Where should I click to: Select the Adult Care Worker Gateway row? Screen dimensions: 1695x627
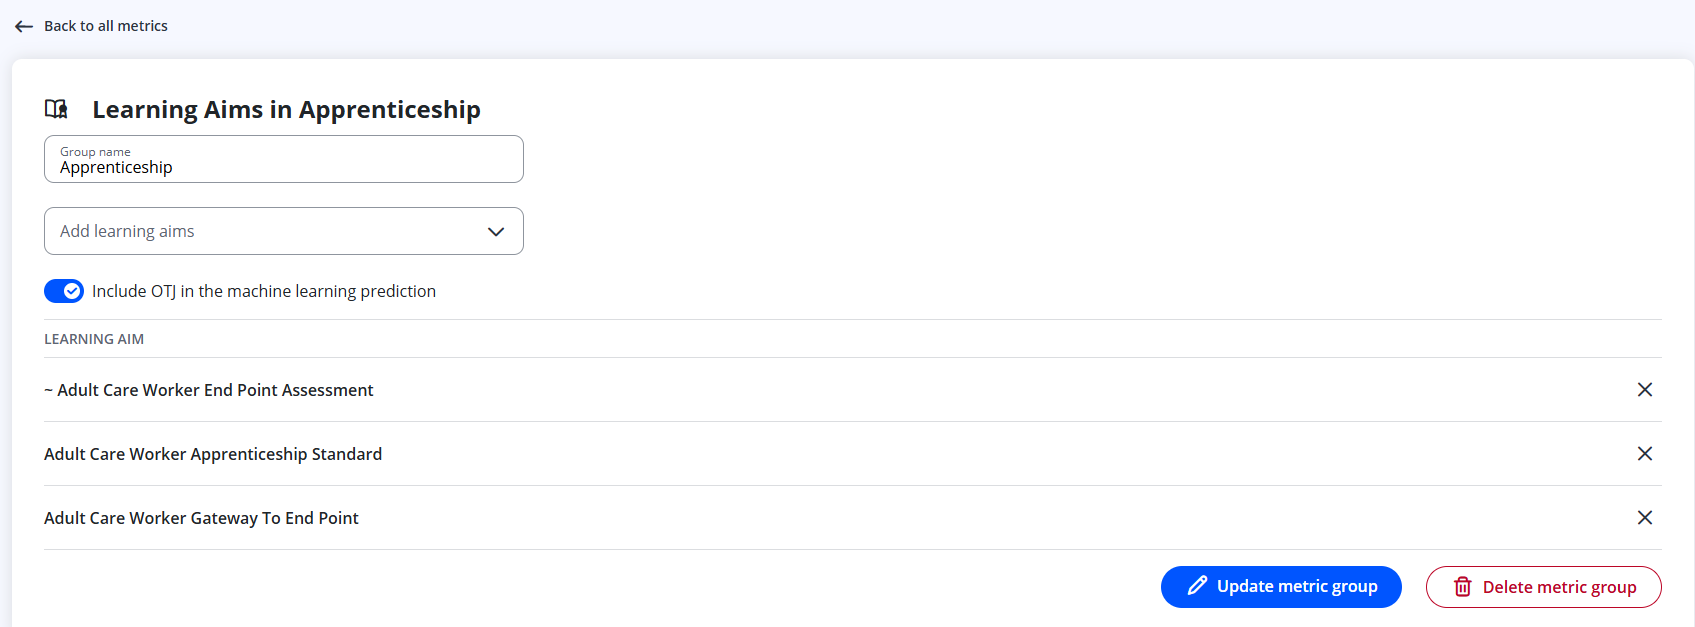853,518
